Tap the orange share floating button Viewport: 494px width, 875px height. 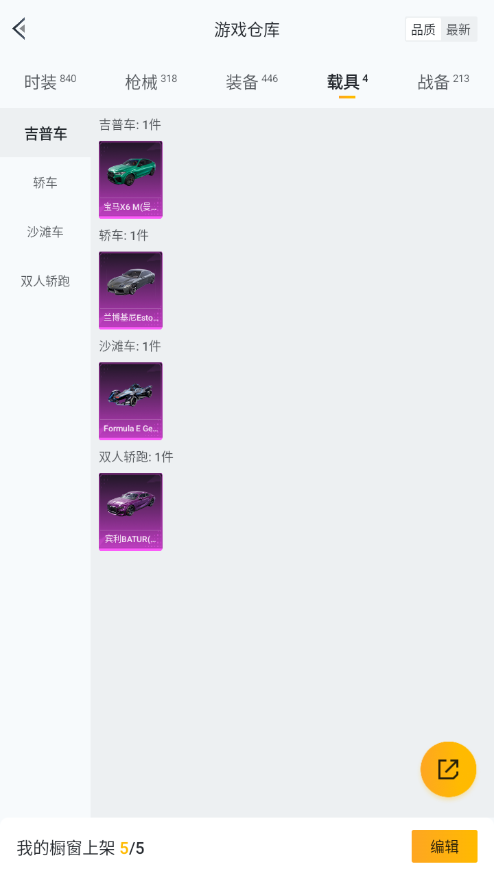coord(448,769)
